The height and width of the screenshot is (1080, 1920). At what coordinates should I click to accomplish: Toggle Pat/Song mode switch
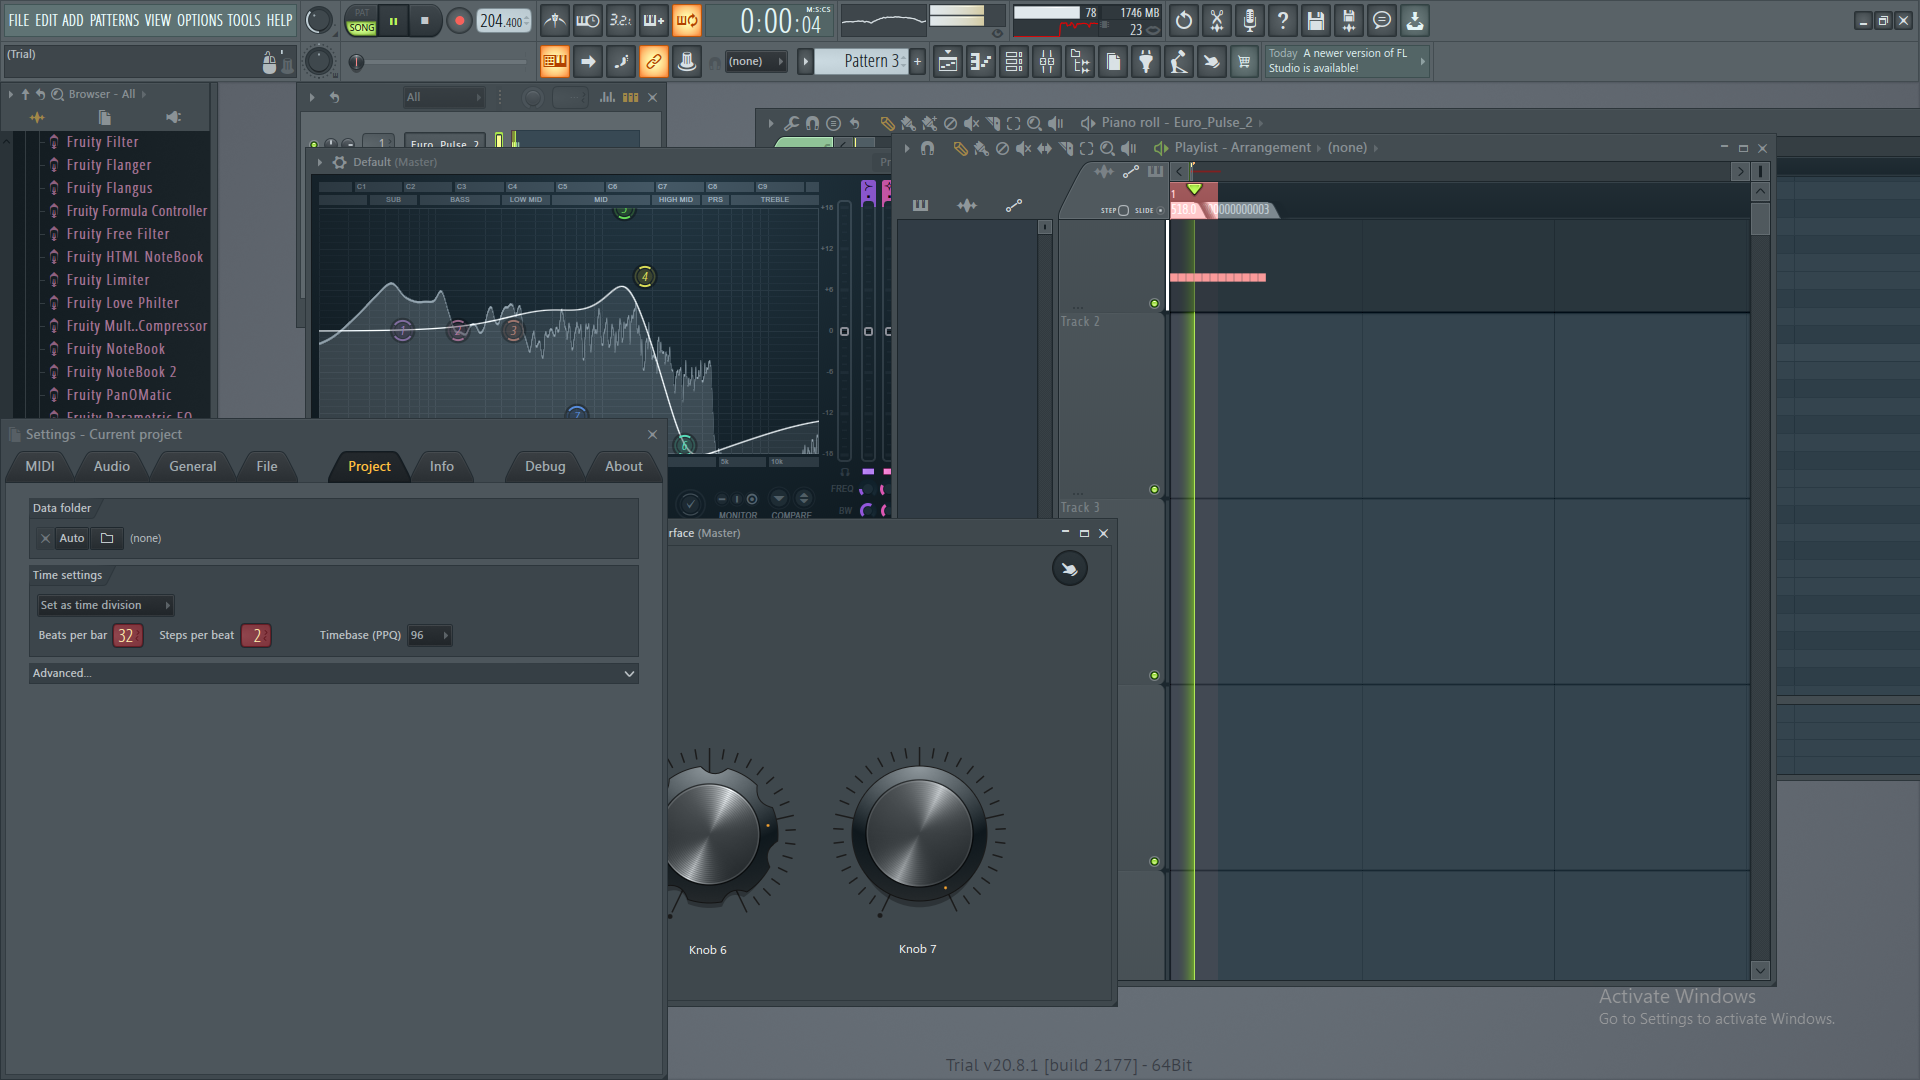tap(361, 21)
